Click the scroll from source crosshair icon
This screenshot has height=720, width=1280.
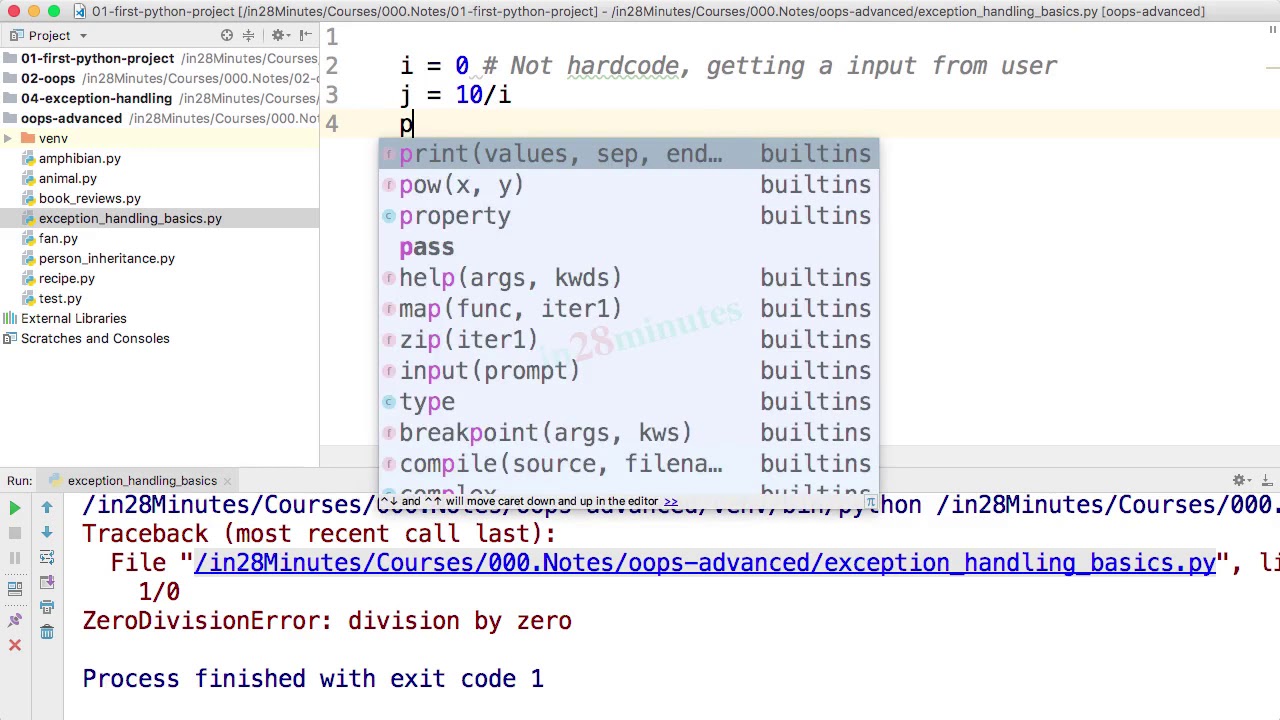pos(227,35)
